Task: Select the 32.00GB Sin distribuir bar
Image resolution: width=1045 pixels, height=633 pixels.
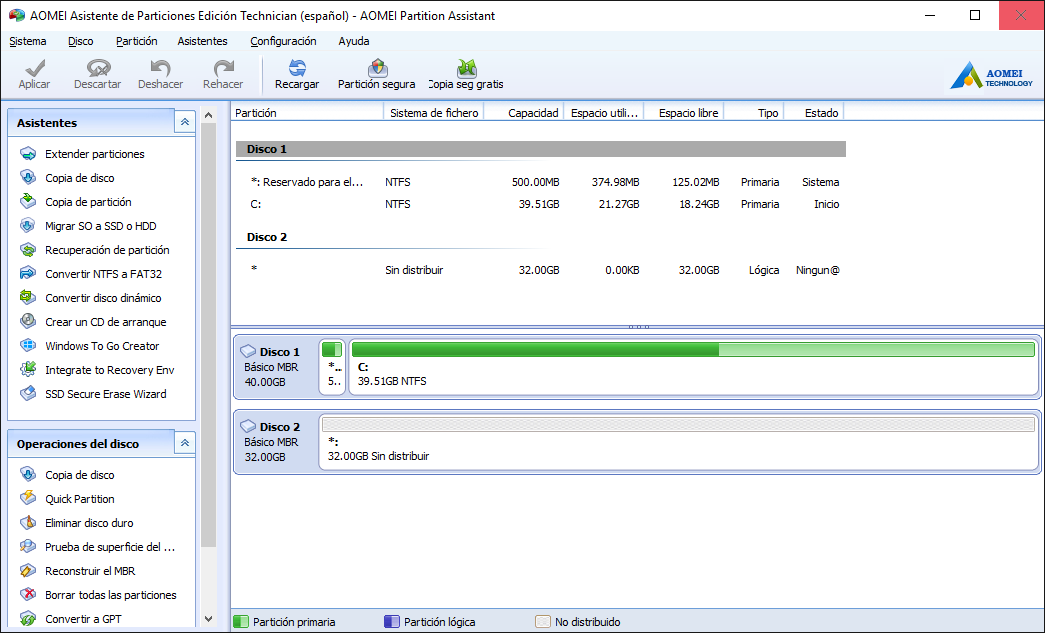Action: tap(678, 441)
